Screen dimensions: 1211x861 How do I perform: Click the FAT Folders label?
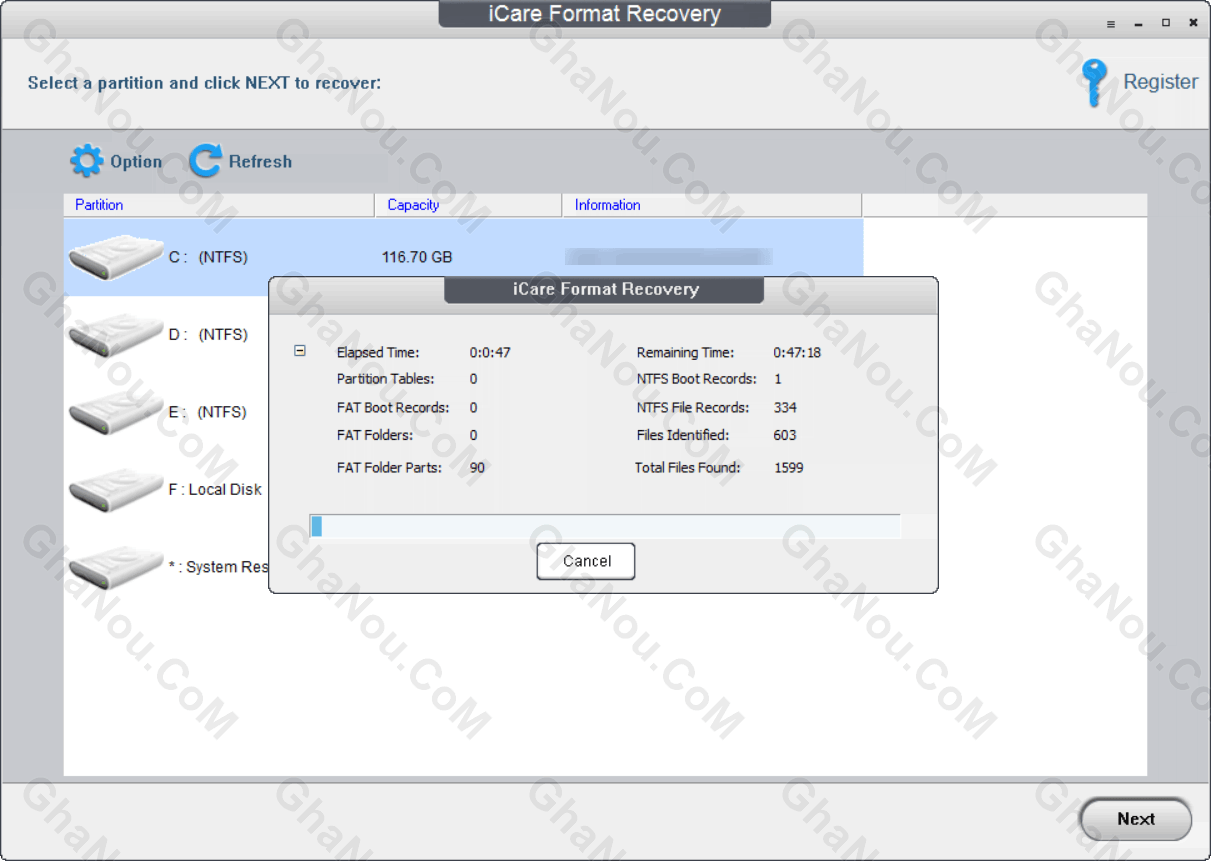[375, 435]
